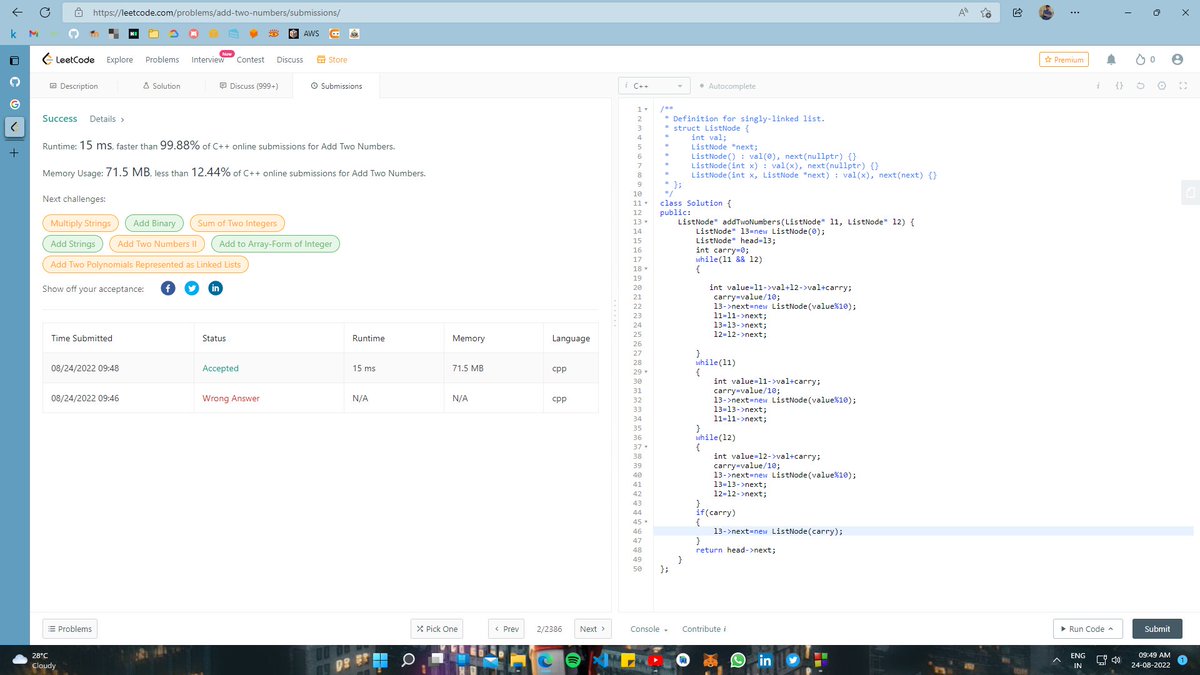Open Problems in the navigation bar
Viewport: 1200px width, 675px height.
click(x=162, y=60)
